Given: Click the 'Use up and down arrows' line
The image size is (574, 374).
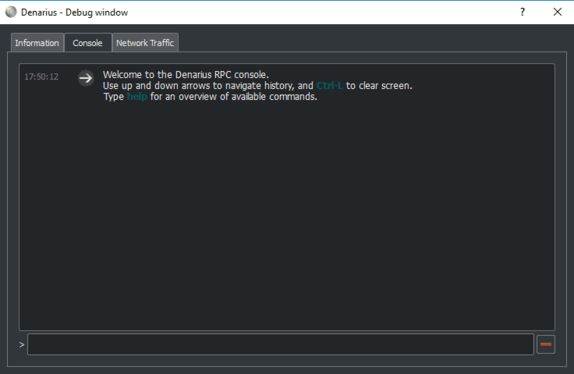Looking at the screenshot, I should coord(257,86).
